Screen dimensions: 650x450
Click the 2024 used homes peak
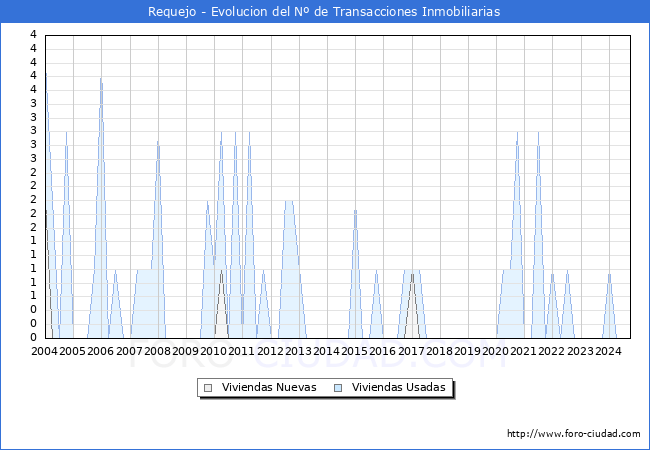609,275
